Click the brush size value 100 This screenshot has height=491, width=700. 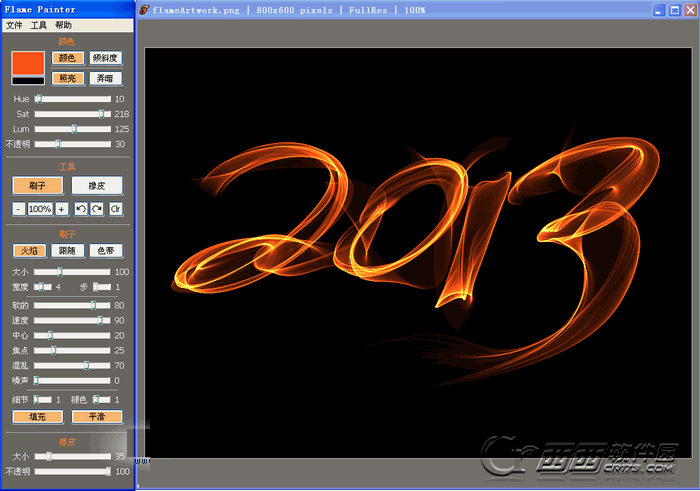click(x=121, y=272)
